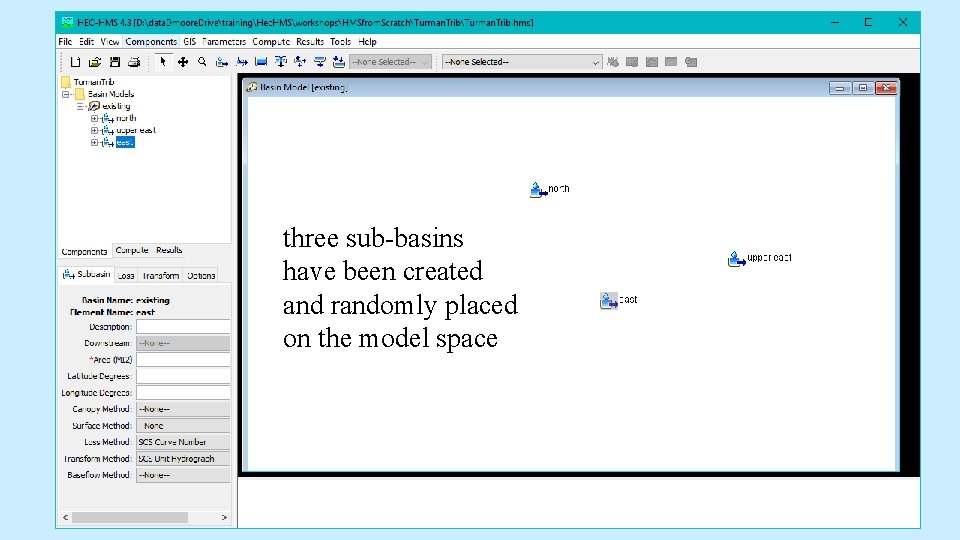The height and width of the screenshot is (540, 960).
Task: Click the existing basin model icon in tree
Action: pos(94,106)
